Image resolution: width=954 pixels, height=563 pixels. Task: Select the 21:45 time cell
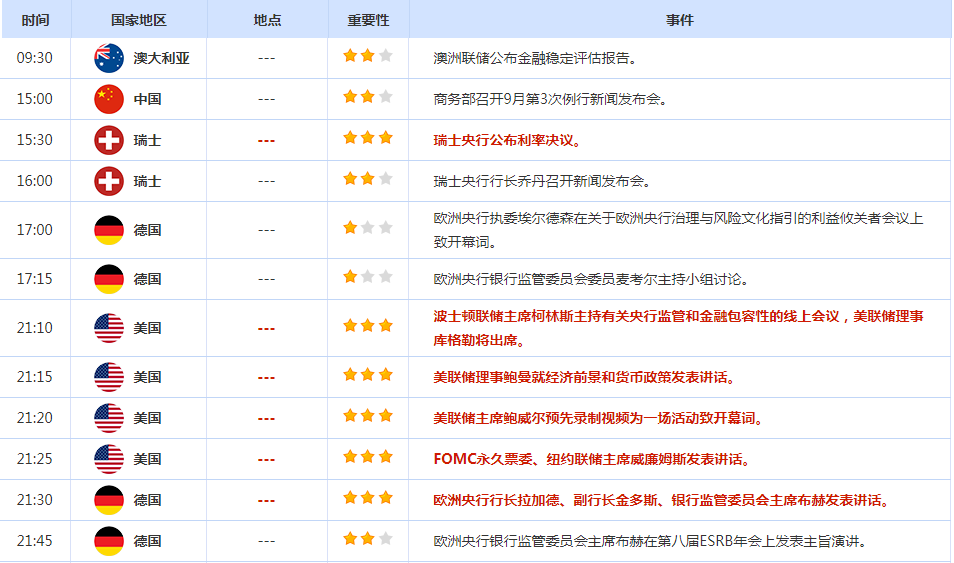coord(35,541)
